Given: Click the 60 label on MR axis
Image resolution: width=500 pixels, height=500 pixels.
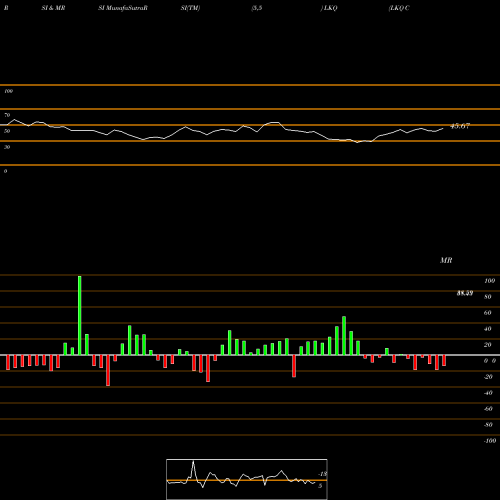Looking at the screenshot, I should pos(488,313).
